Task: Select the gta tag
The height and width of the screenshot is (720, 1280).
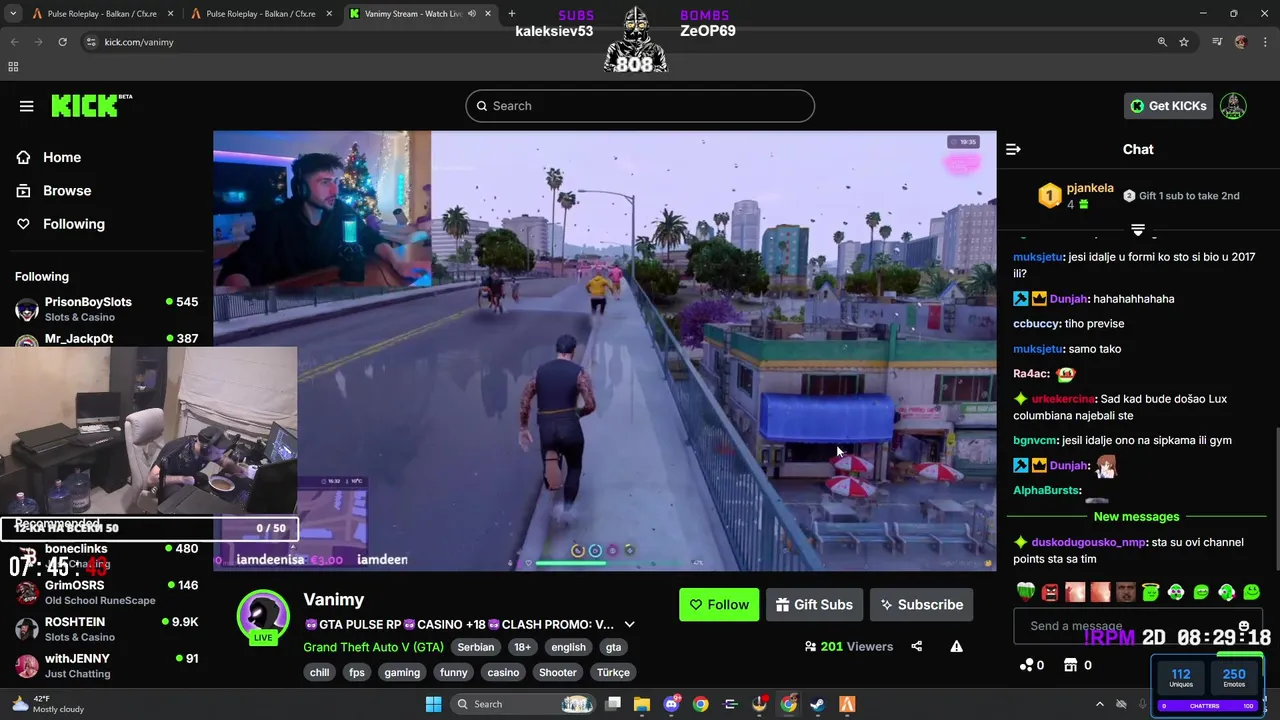Action: tap(613, 647)
